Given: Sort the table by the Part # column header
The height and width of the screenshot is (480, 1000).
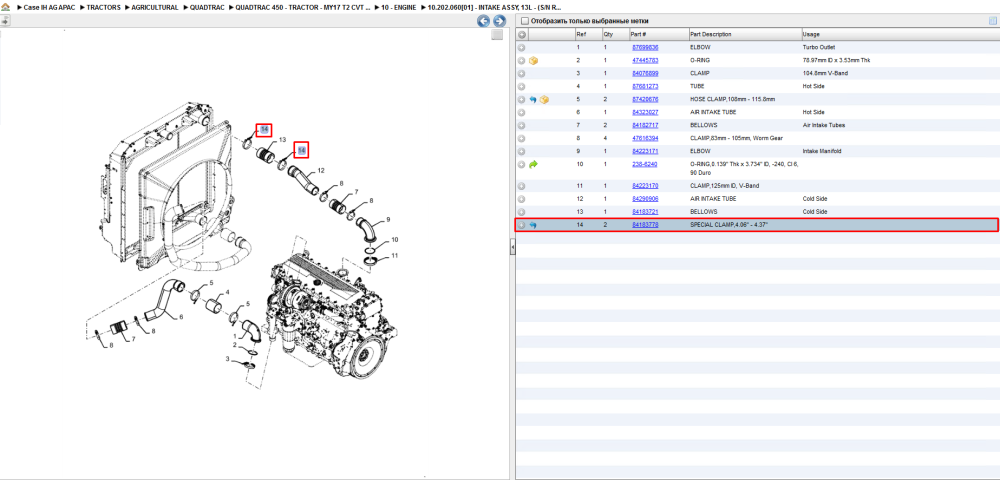Looking at the screenshot, I should (x=658, y=34).
